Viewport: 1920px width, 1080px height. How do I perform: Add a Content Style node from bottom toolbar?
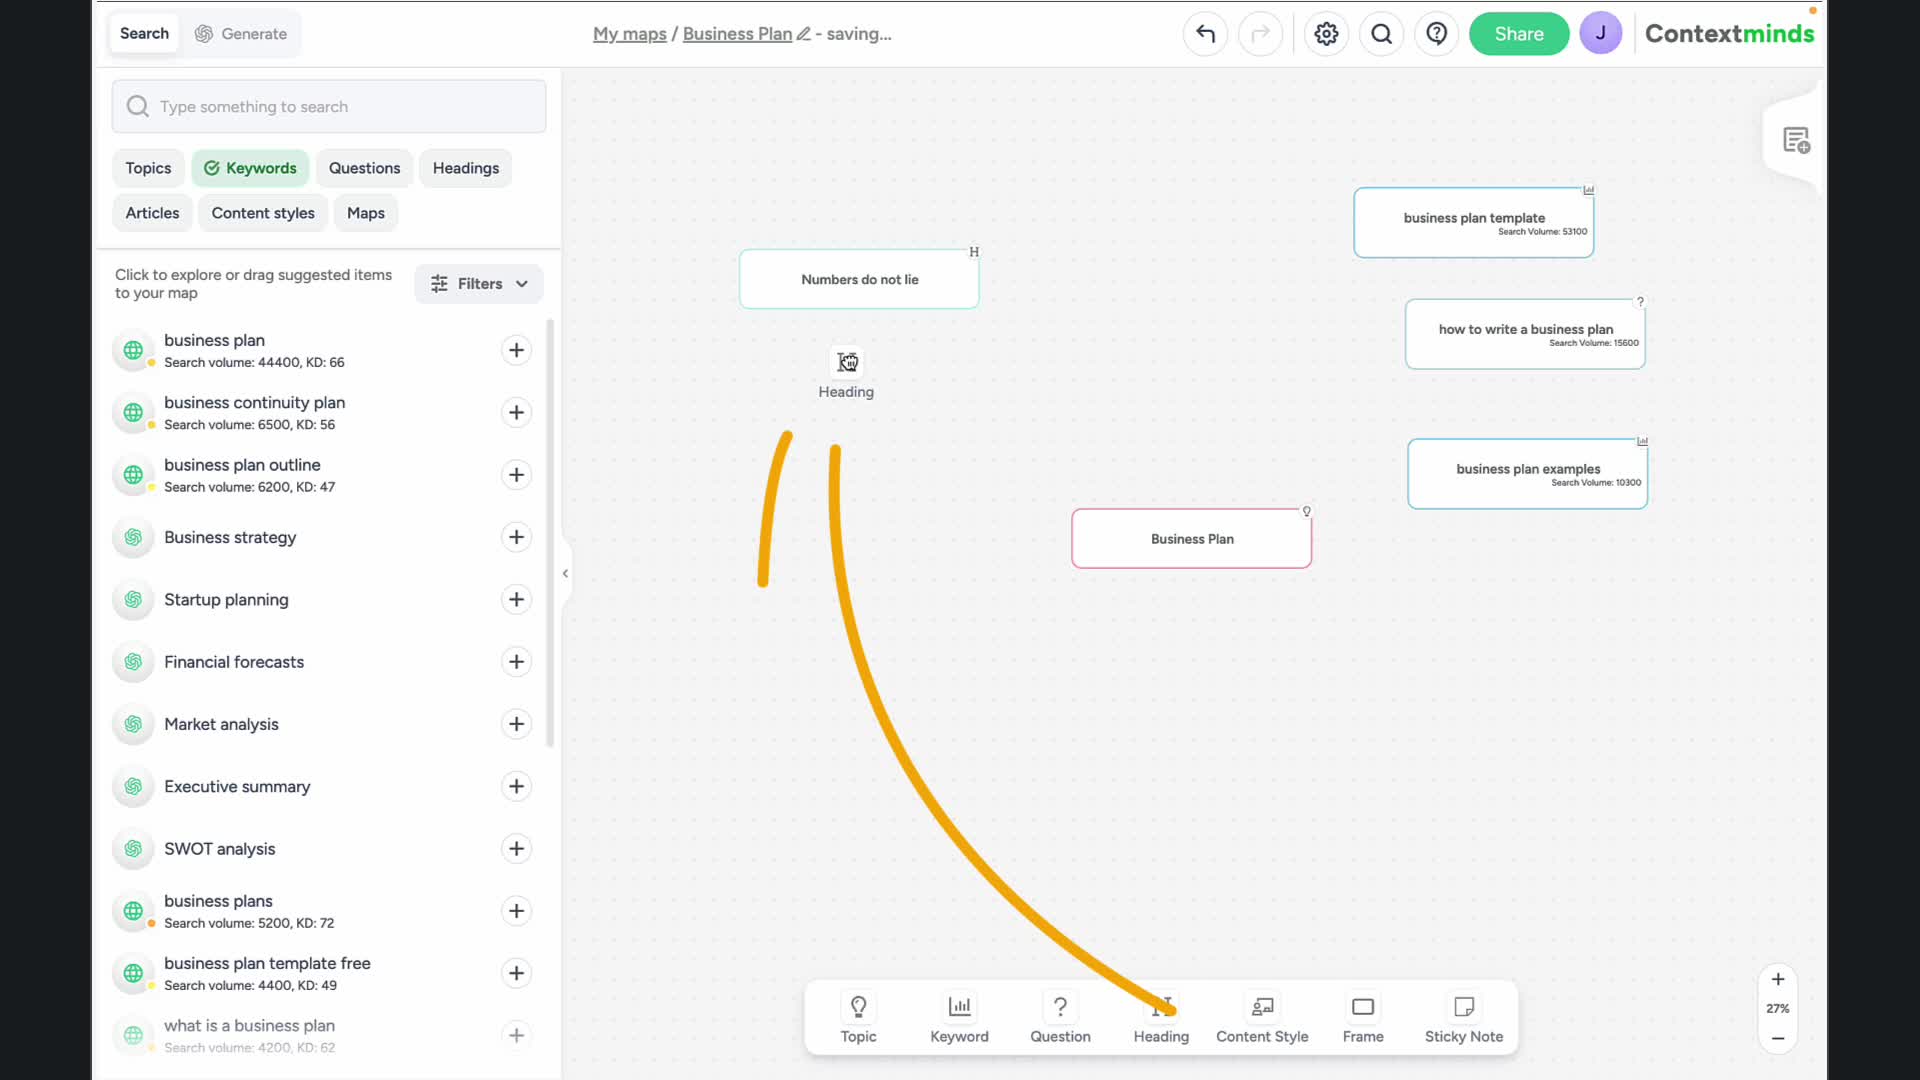pos(1262,1018)
